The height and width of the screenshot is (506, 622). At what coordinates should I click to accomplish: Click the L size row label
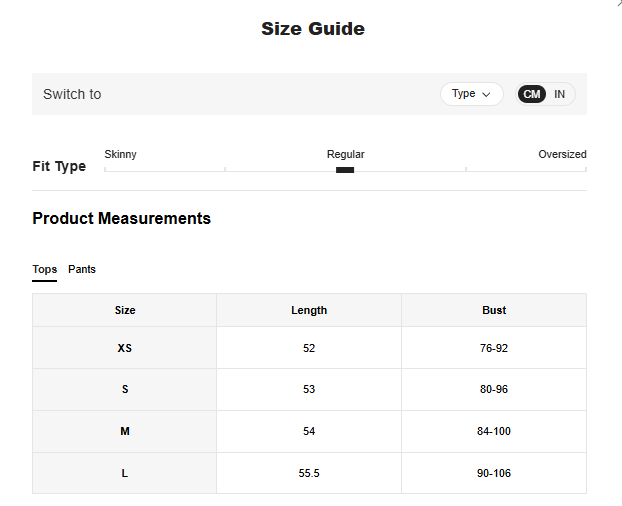coord(125,473)
